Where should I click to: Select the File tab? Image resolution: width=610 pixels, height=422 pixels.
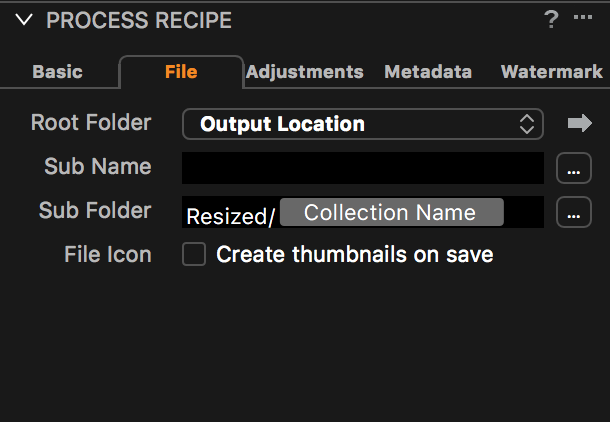pyautogui.click(x=181, y=72)
